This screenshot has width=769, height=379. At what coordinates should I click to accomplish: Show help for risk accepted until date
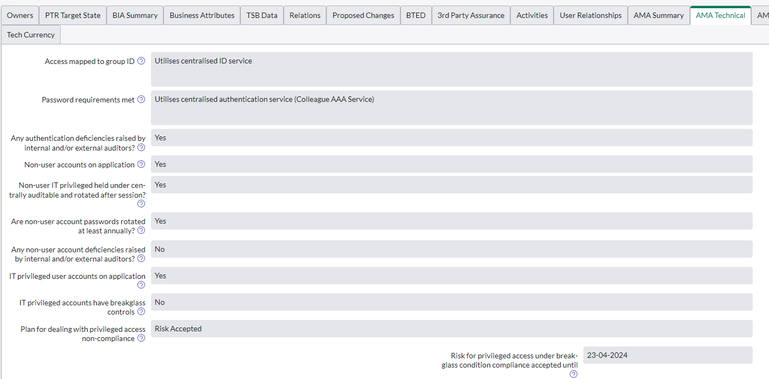(x=574, y=374)
